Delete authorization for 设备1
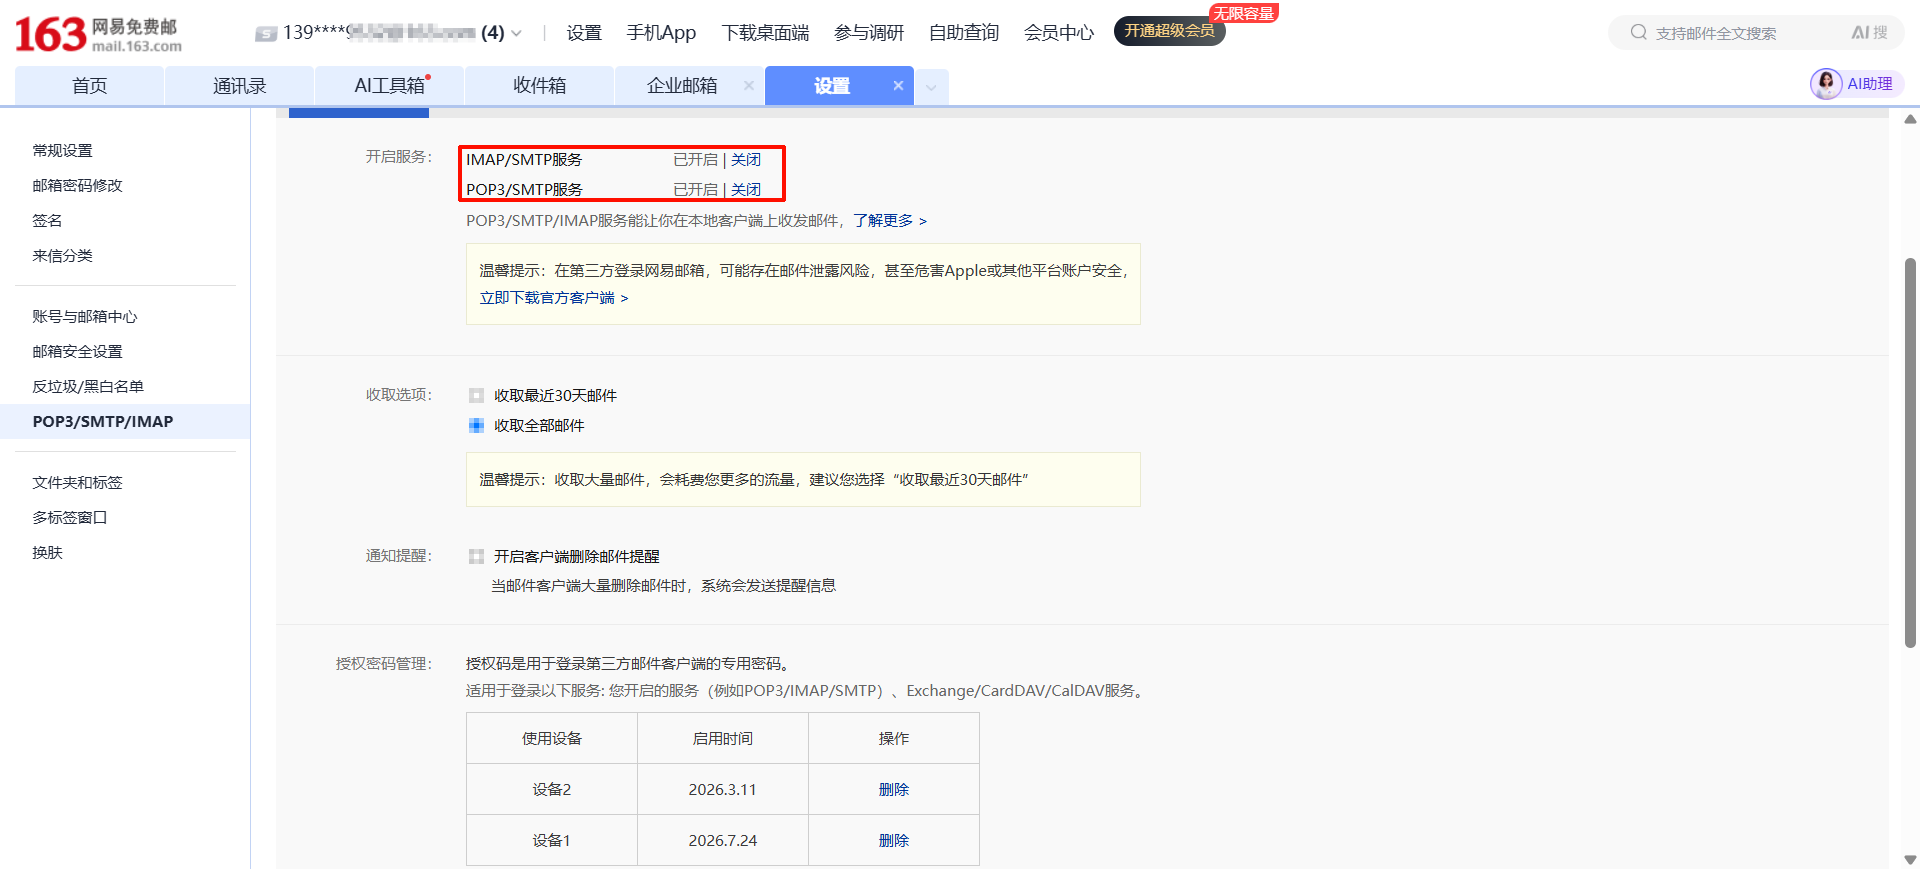 point(894,840)
